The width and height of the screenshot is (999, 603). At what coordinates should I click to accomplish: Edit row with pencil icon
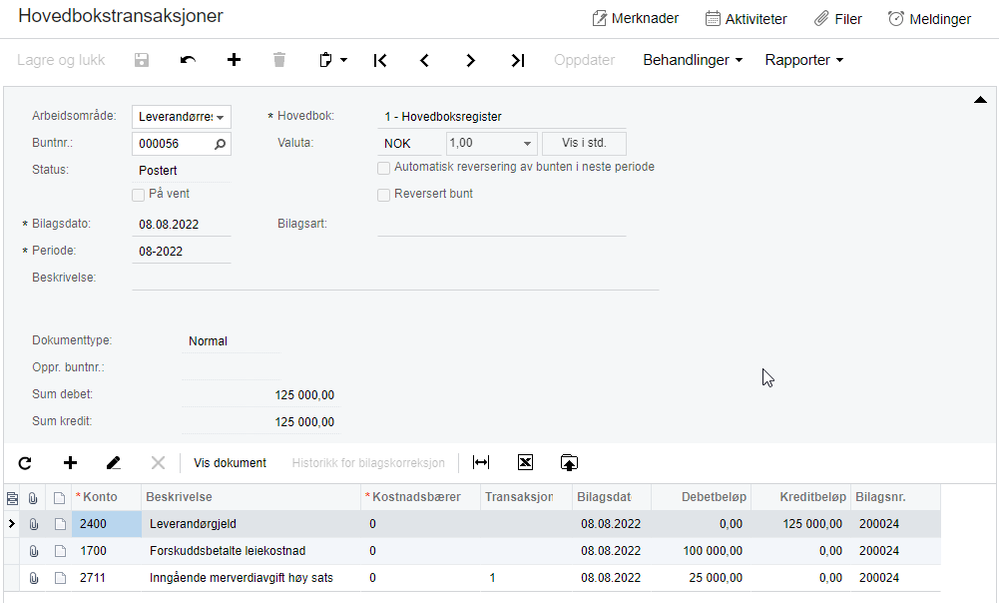coord(113,463)
